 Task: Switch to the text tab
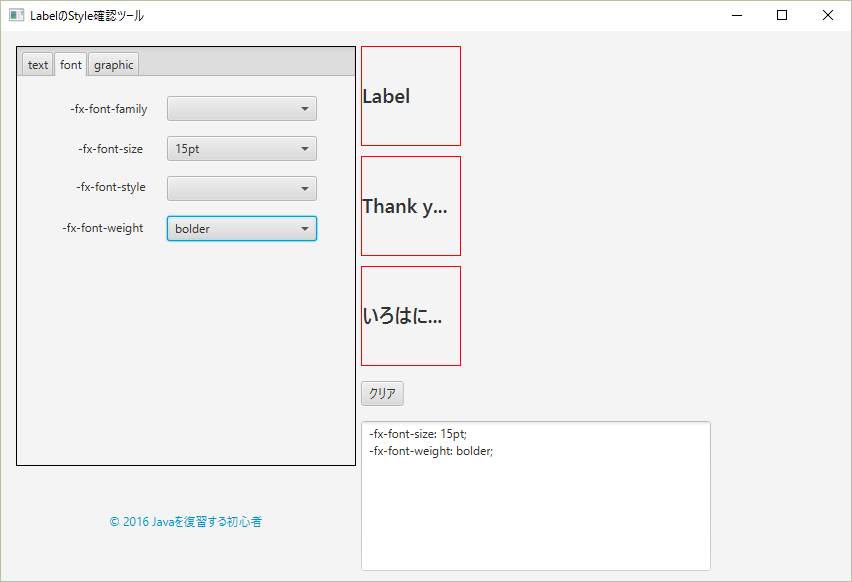coord(37,64)
